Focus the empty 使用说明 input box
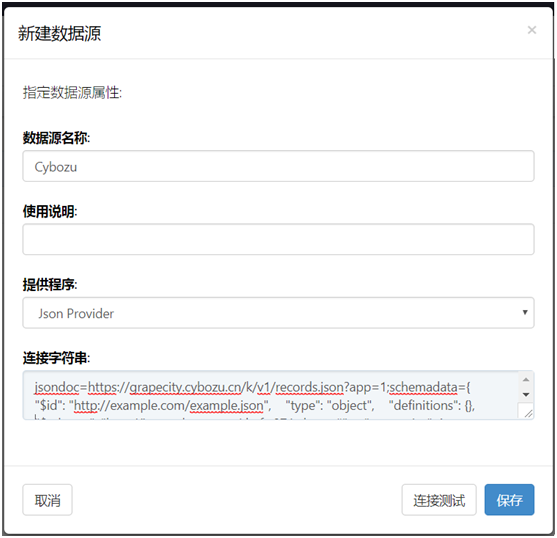The height and width of the screenshot is (538, 557). tap(278, 239)
